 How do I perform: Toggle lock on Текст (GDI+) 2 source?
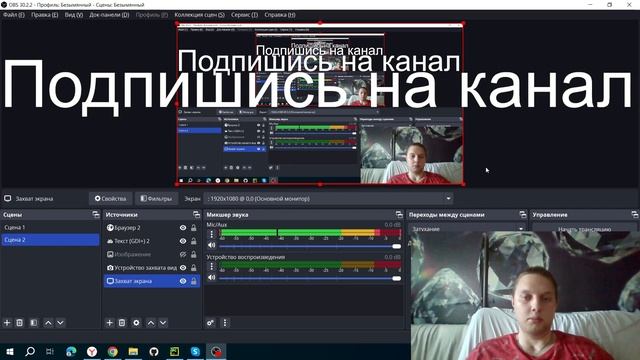coord(194,241)
